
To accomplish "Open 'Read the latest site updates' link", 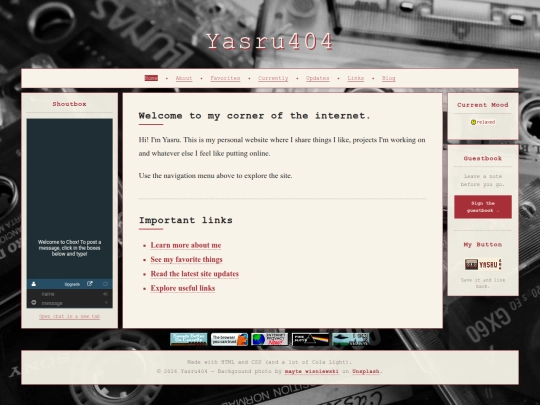I will (x=195, y=274).
